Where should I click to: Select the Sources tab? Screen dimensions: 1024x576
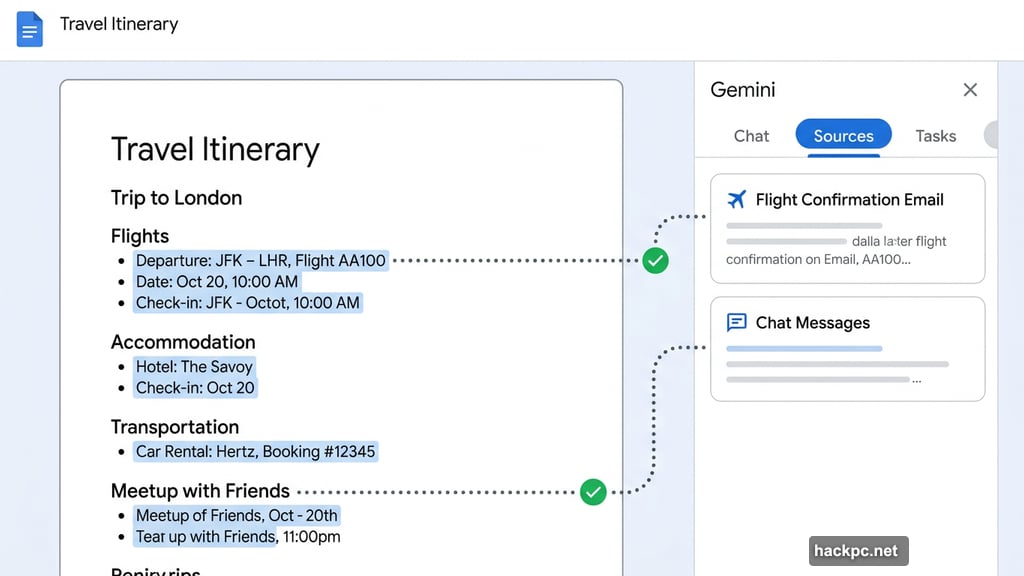pos(843,136)
